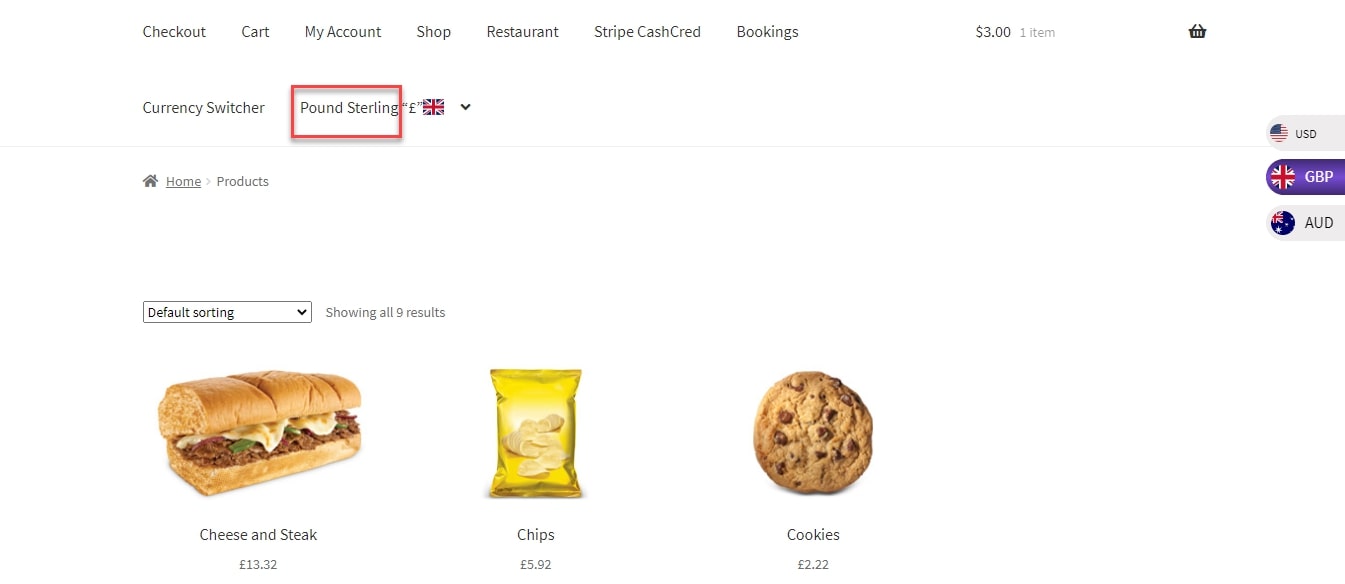This screenshot has height=584, width=1345.
Task: Open the Checkout menu item
Action: [x=174, y=32]
